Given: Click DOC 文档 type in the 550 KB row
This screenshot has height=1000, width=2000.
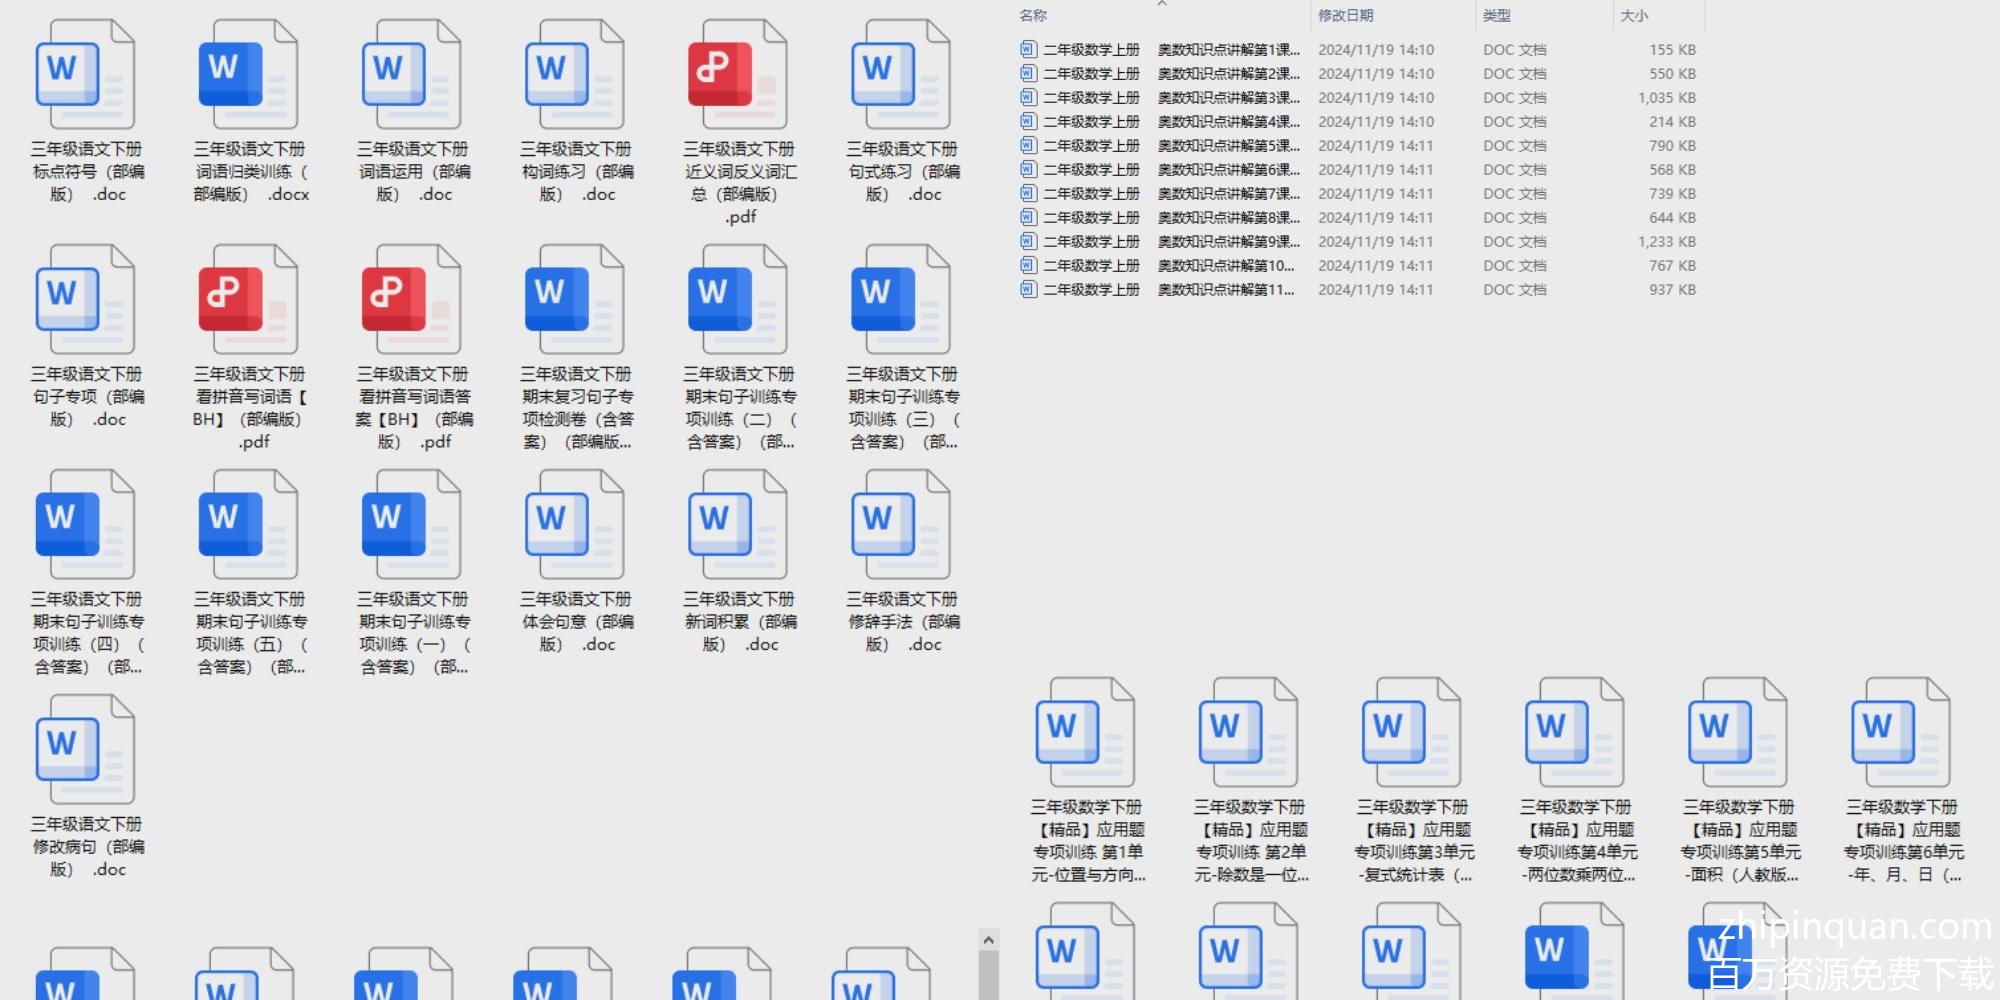Looking at the screenshot, I should (x=1514, y=73).
